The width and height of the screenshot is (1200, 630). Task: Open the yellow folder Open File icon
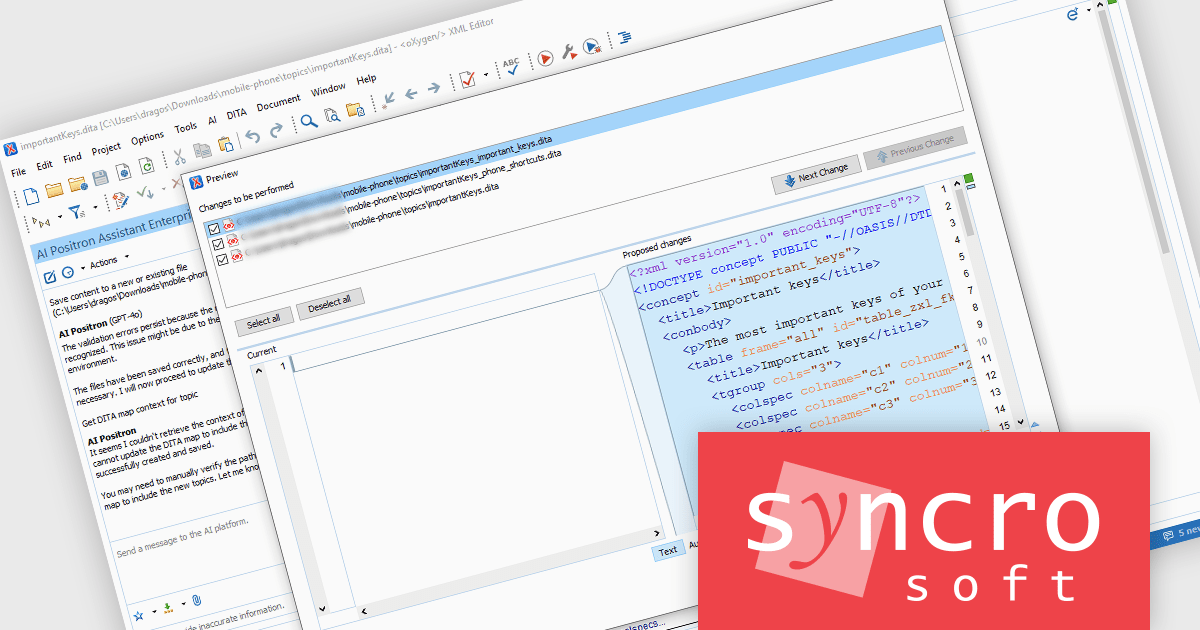coord(55,188)
